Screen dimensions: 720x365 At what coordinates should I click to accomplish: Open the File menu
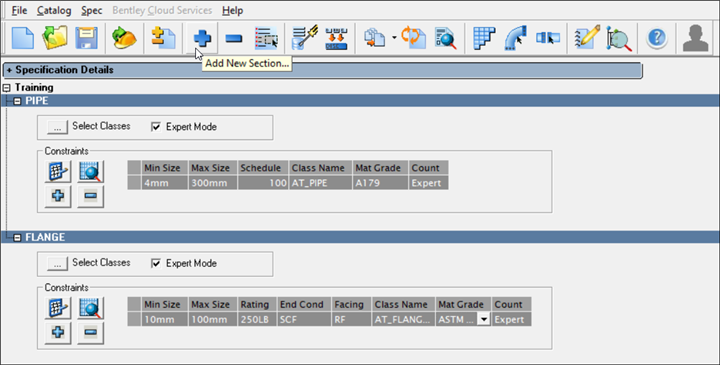(x=19, y=10)
